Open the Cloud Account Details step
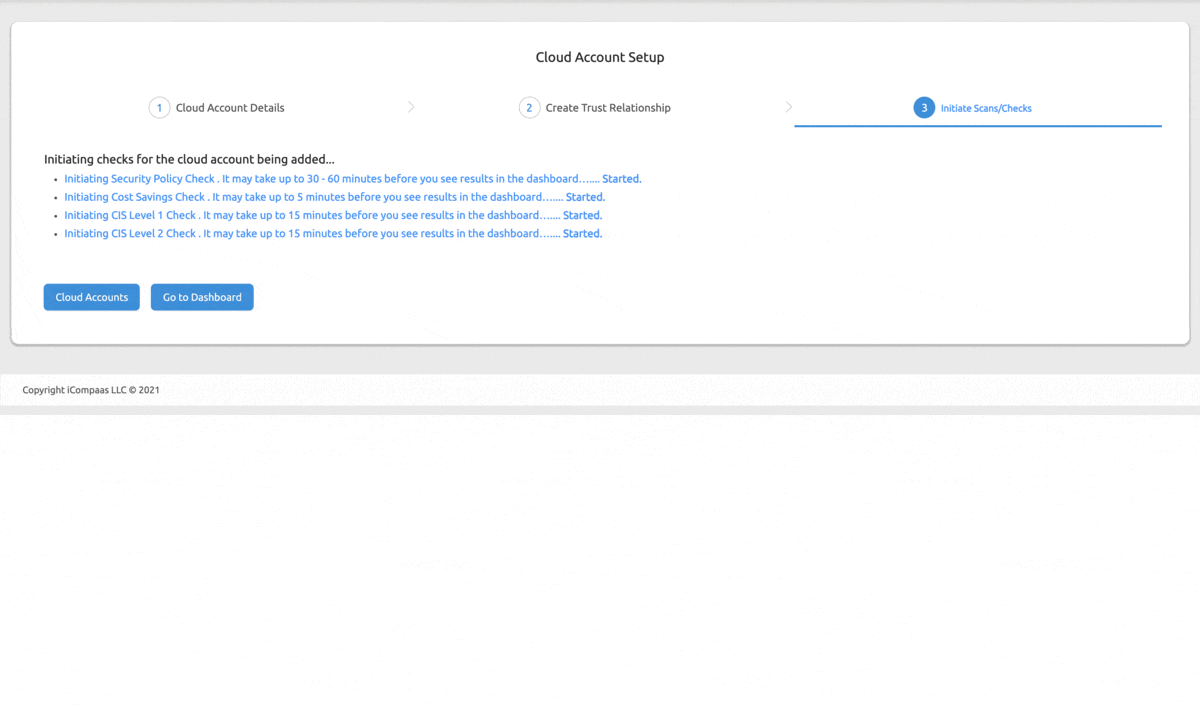This screenshot has height=709, width=1200. [x=229, y=107]
